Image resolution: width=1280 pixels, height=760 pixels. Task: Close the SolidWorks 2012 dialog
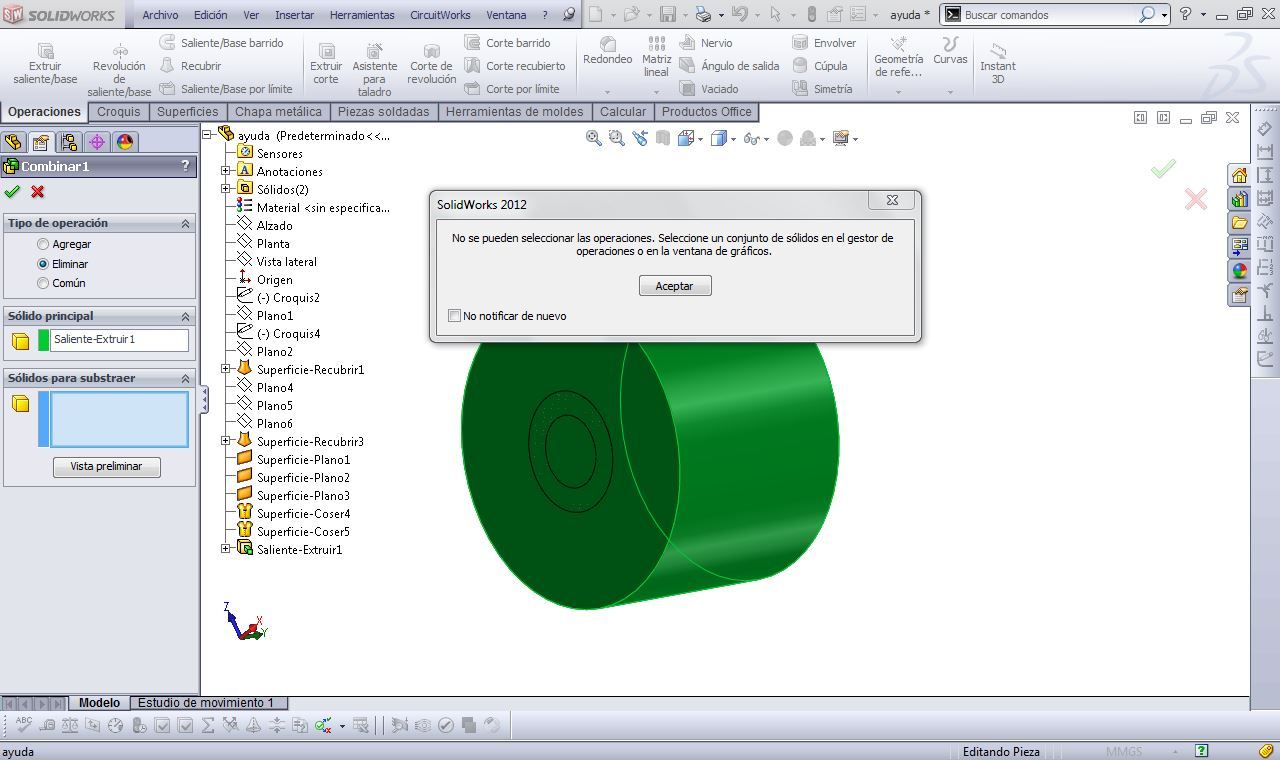(892, 200)
